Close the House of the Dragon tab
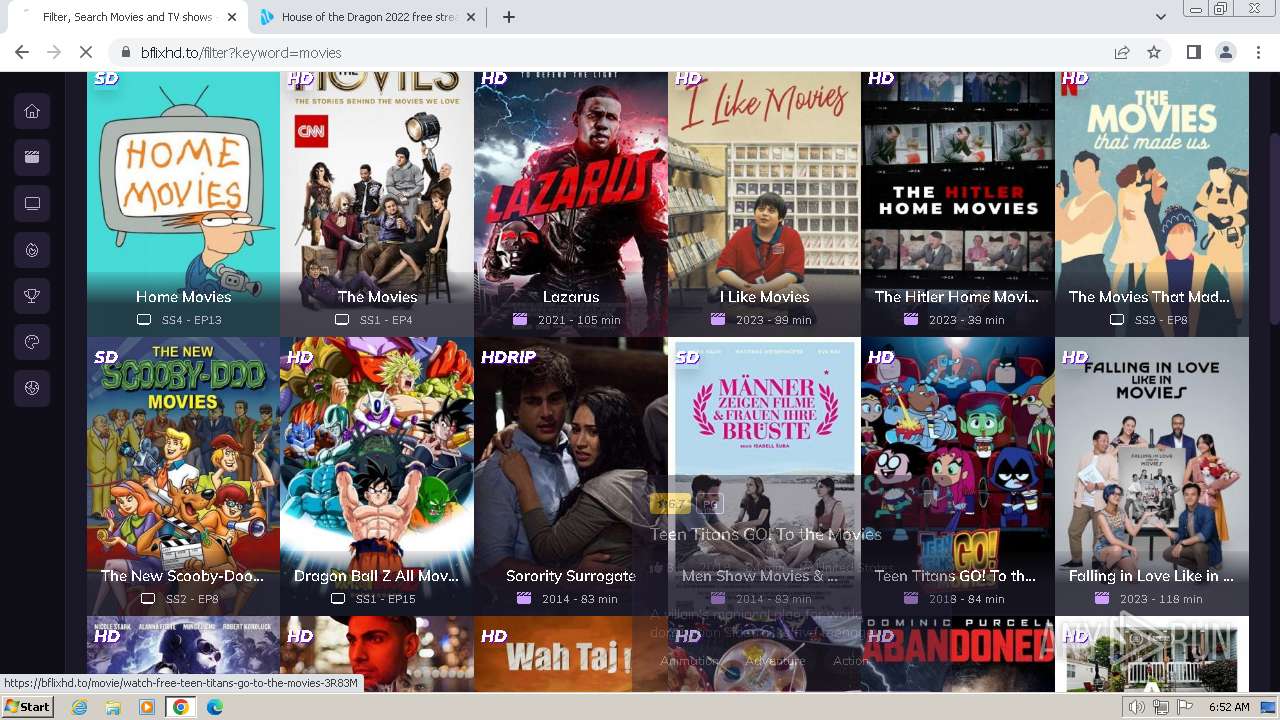Screen dimensions: 1280x720 click(471, 17)
